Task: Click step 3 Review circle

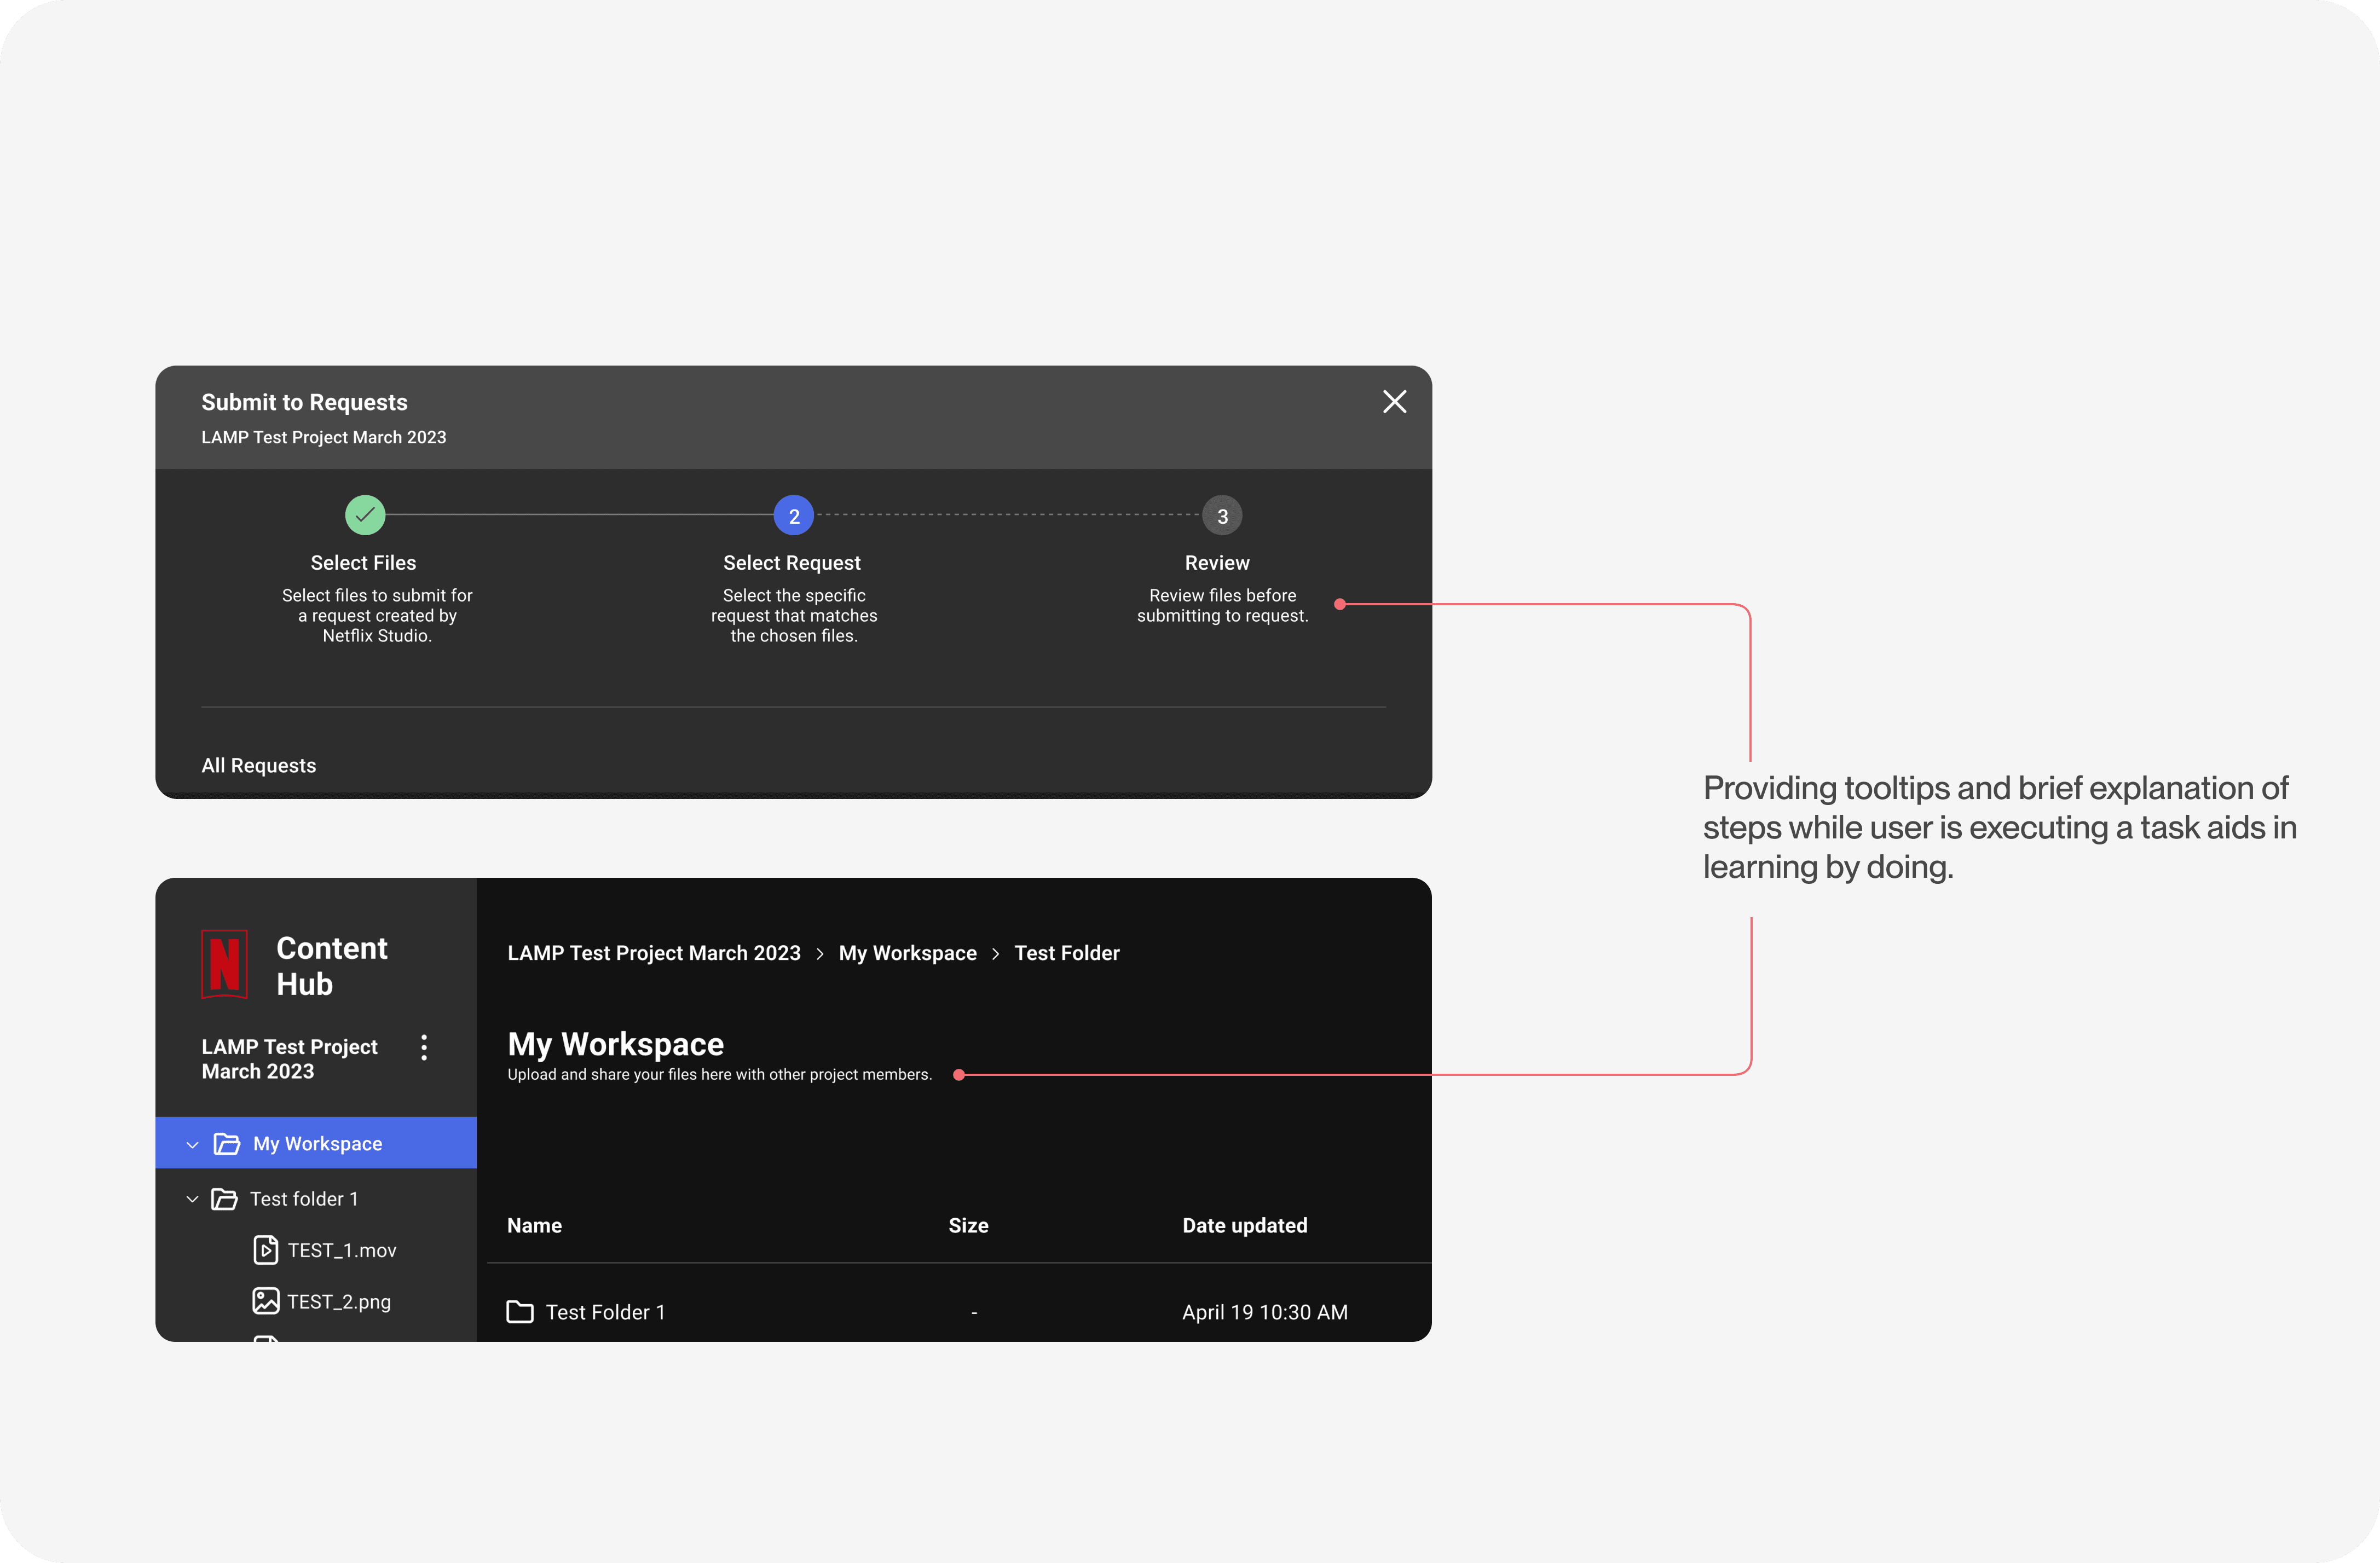Action: click(1221, 516)
